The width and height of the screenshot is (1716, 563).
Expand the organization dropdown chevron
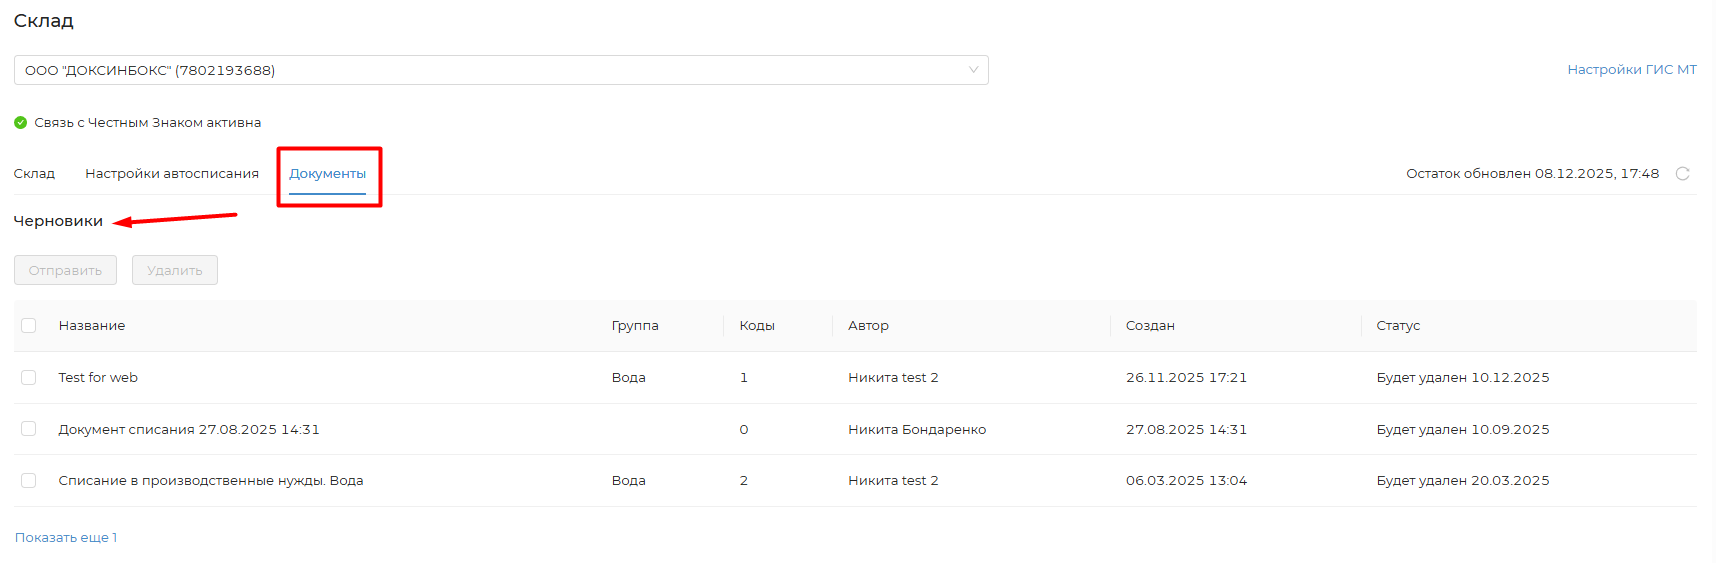[973, 70]
